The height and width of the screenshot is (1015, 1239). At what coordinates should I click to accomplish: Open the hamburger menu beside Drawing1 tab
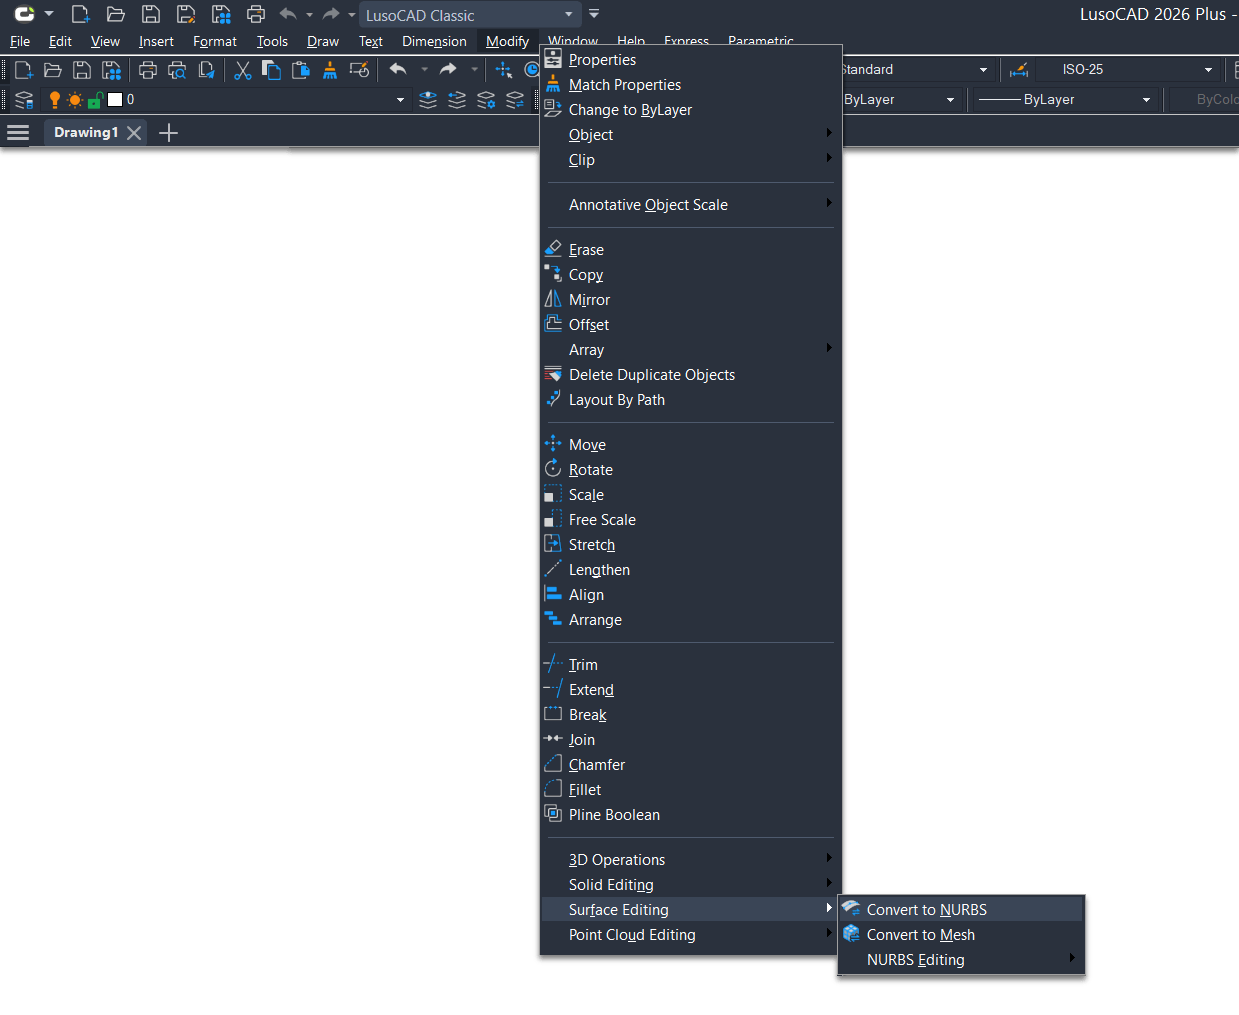pos(18,132)
